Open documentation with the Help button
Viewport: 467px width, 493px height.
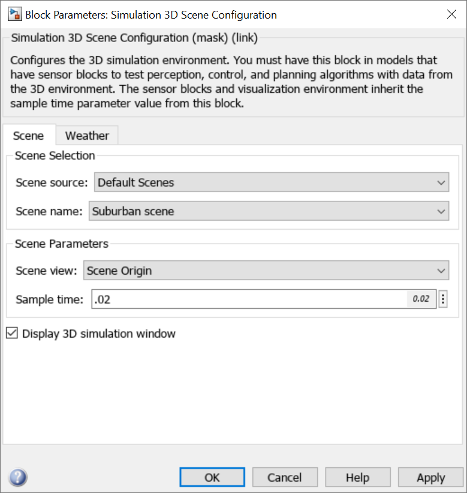pos(358,477)
